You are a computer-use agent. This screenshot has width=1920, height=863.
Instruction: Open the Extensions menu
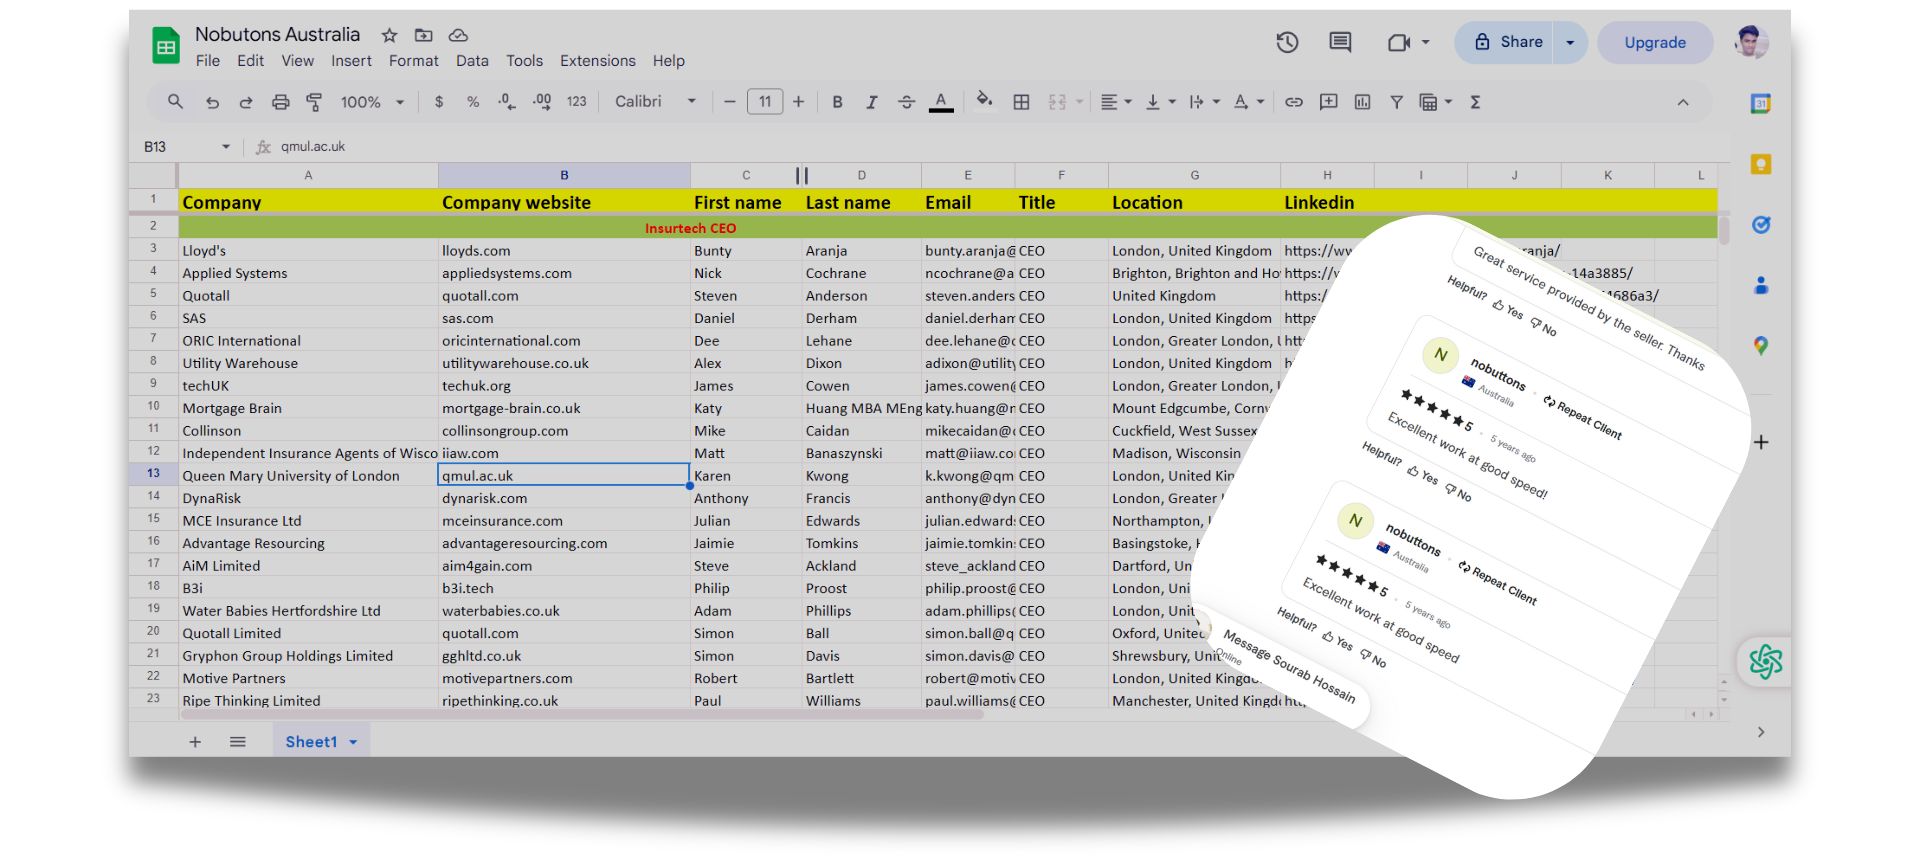[x=598, y=61]
